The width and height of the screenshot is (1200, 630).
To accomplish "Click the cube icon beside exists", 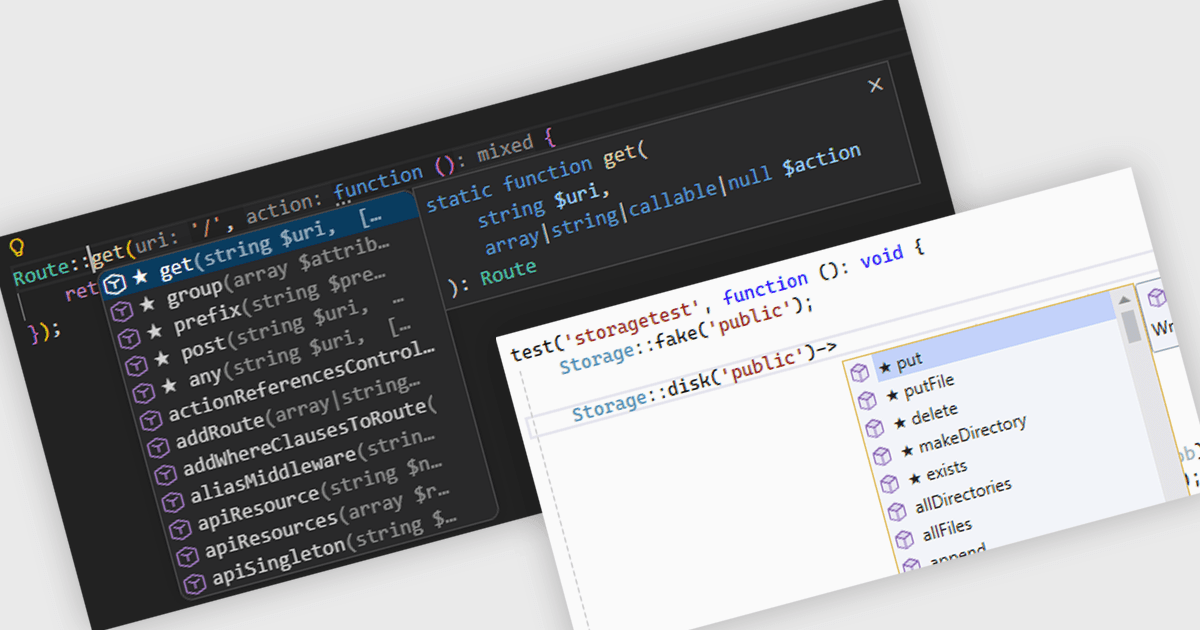I will point(889,484).
